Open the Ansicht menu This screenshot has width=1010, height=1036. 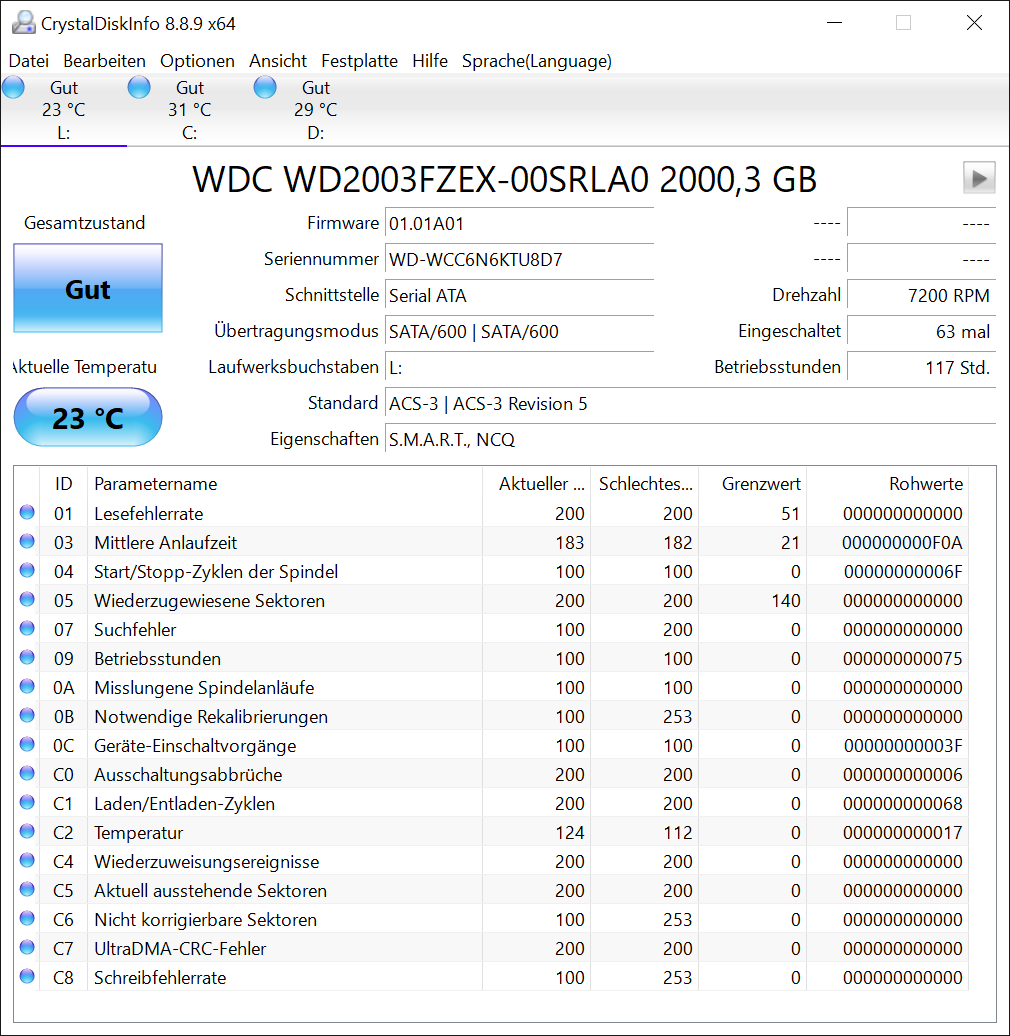278,61
